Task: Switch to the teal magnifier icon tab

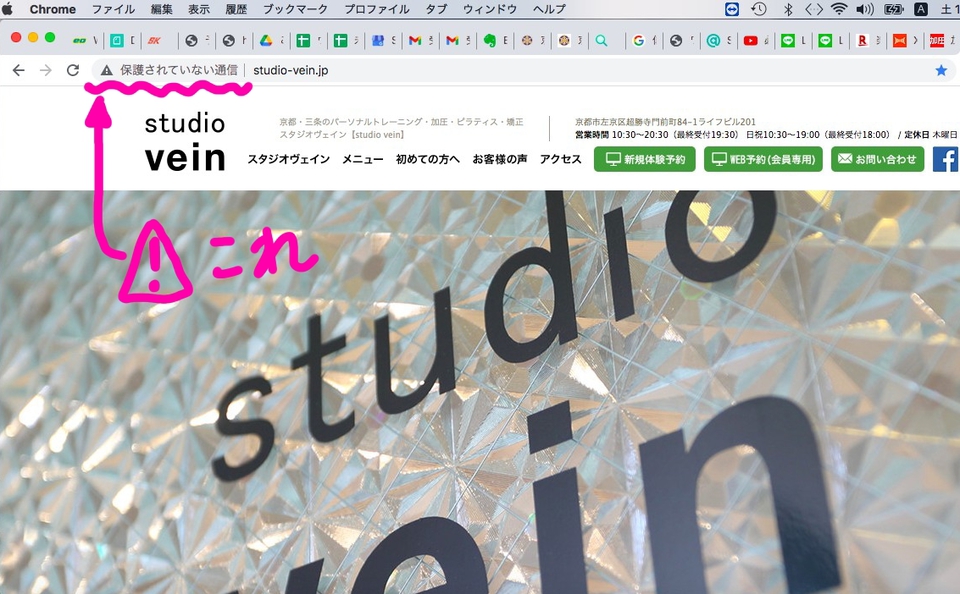Action: click(602, 40)
